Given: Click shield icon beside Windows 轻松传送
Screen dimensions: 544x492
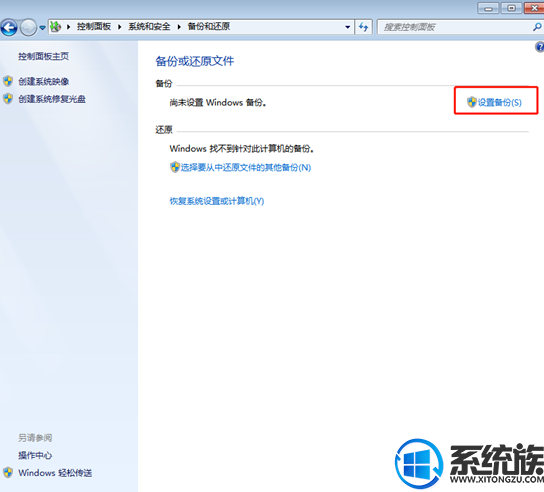Looking at the screenshot, I should click(x=8, y=473).
